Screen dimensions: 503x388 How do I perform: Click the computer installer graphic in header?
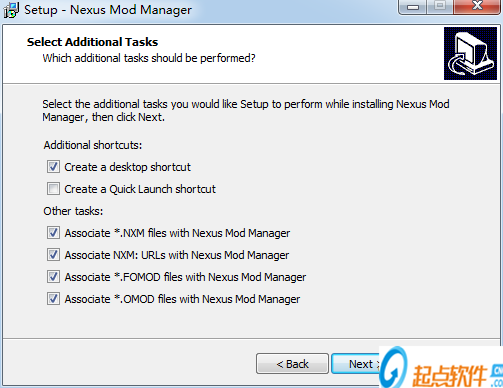470,53
